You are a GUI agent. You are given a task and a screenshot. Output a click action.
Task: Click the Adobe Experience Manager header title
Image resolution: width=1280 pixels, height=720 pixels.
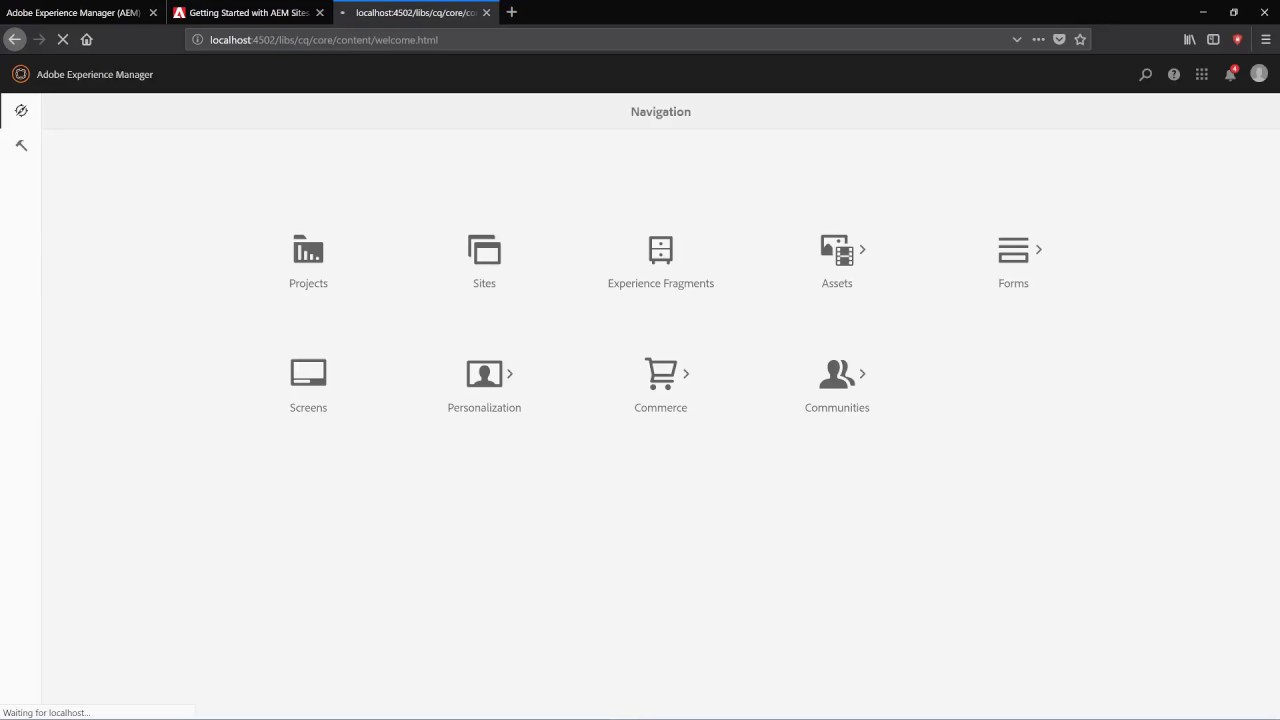click(95, 74)
